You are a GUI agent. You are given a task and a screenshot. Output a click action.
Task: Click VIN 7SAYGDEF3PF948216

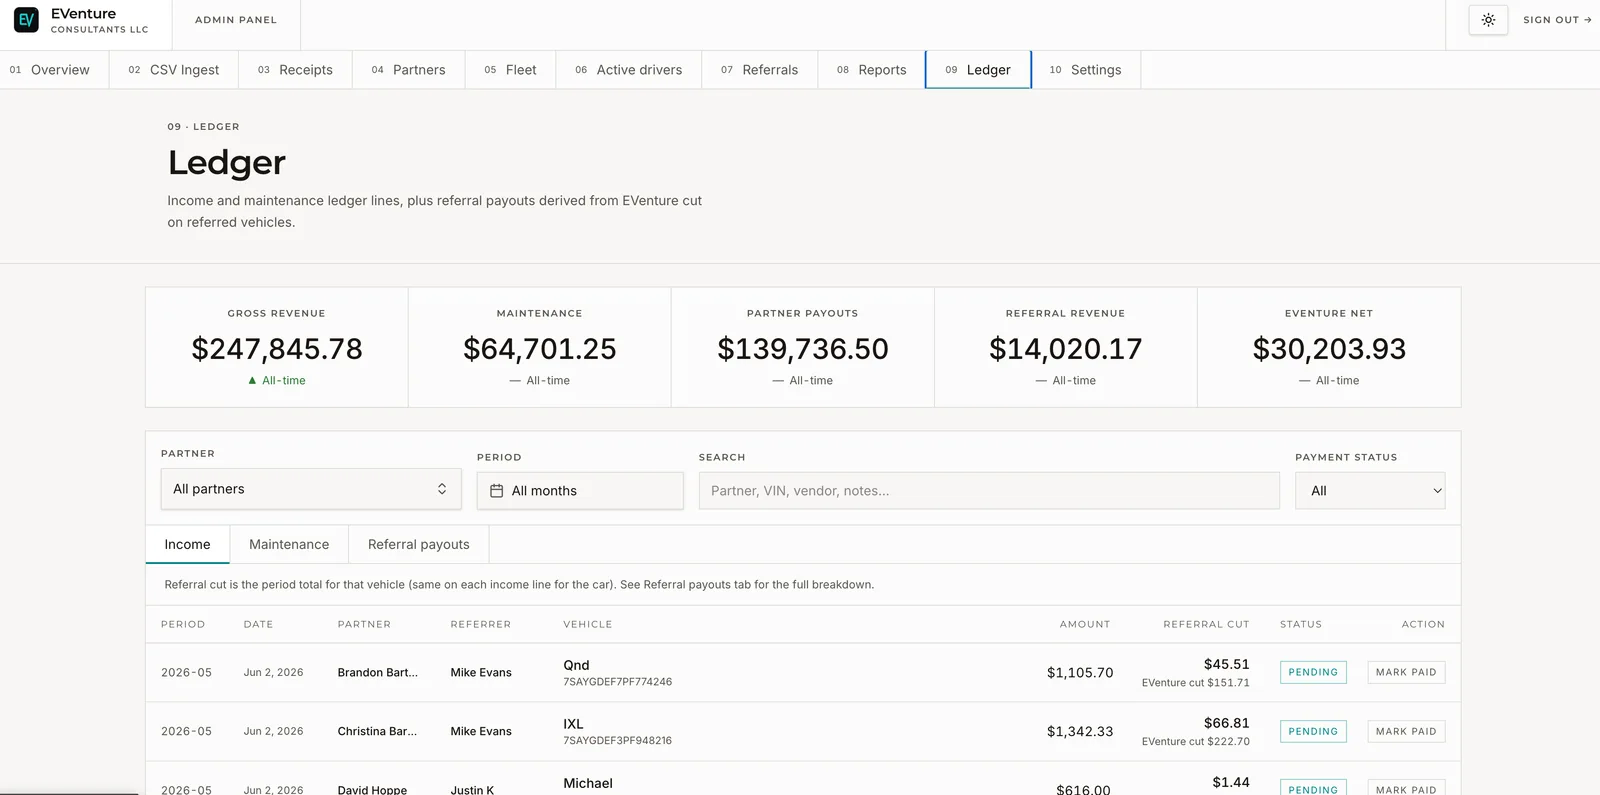coord(617,741)
